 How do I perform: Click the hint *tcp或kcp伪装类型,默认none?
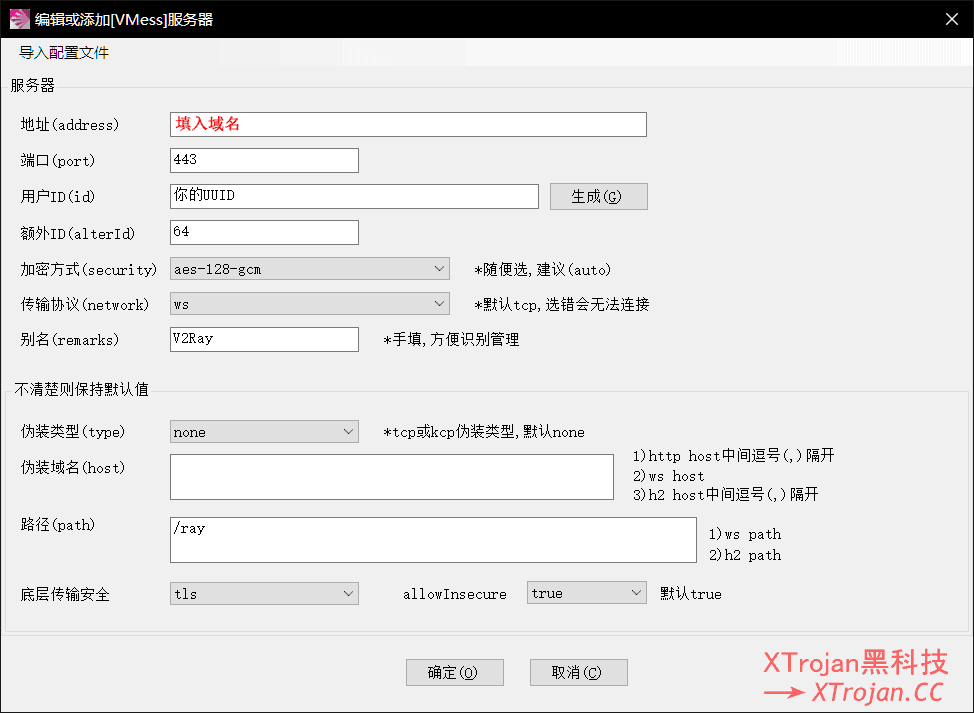[x=484, y=432]
